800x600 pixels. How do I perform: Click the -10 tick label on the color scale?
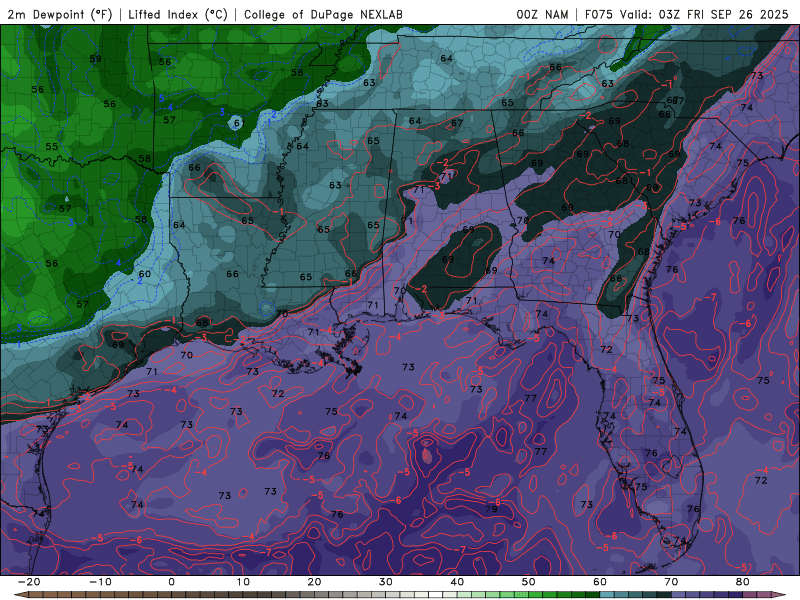click(100, 582)
